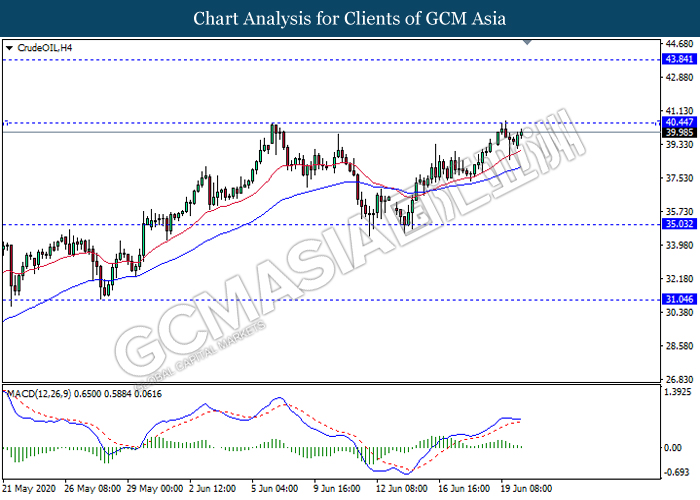Click the 32.180 price axis value
This screenshot has width=700, height=500.
[x=679, y=279]
